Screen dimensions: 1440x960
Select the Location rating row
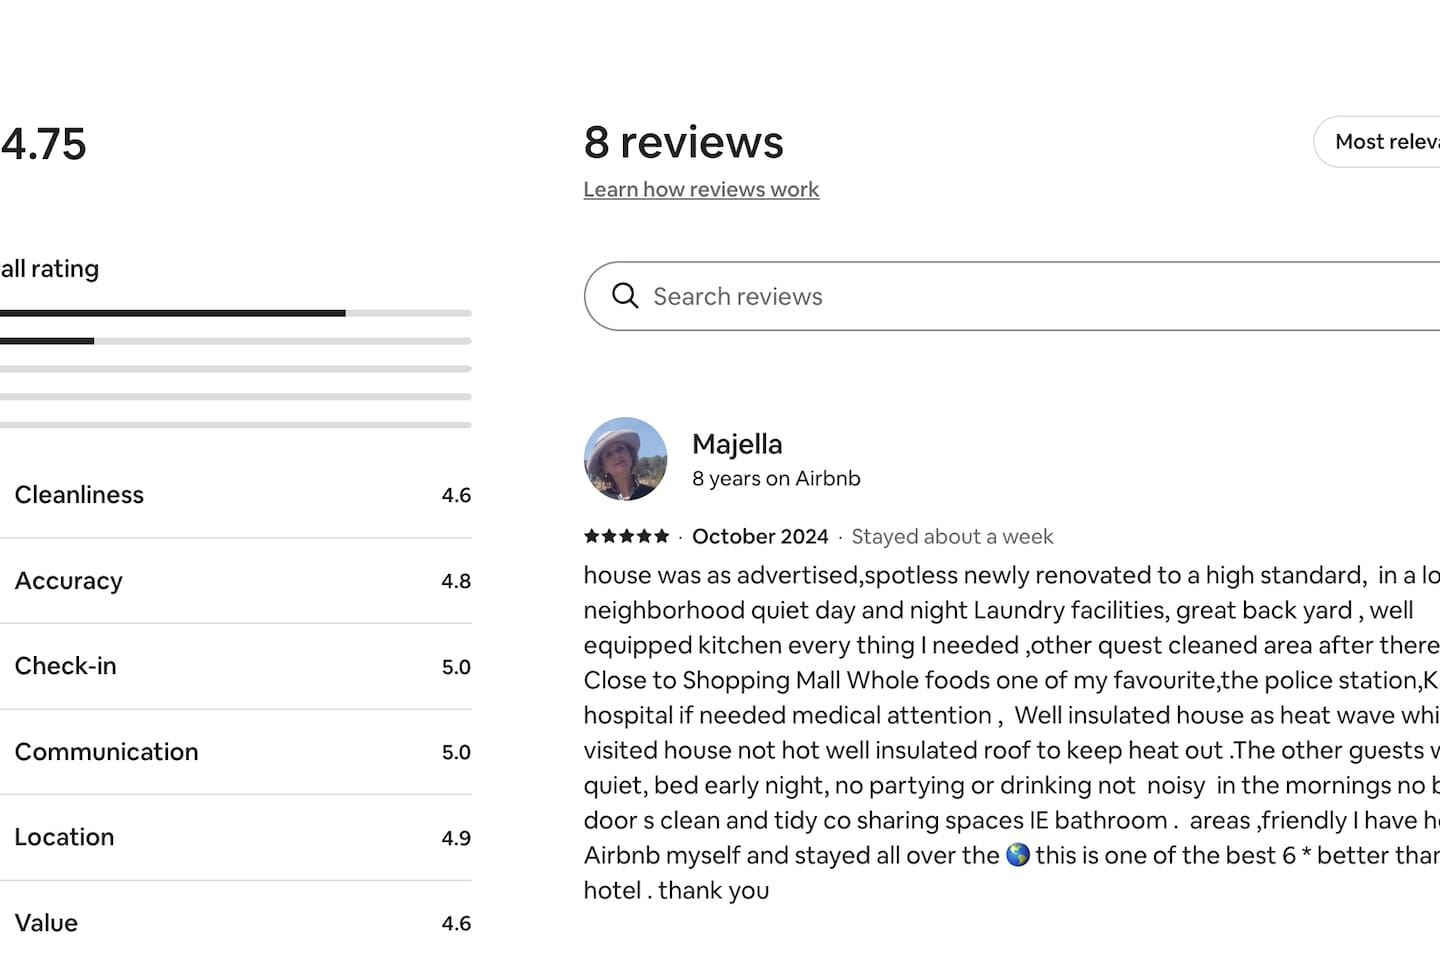[235, 837]
